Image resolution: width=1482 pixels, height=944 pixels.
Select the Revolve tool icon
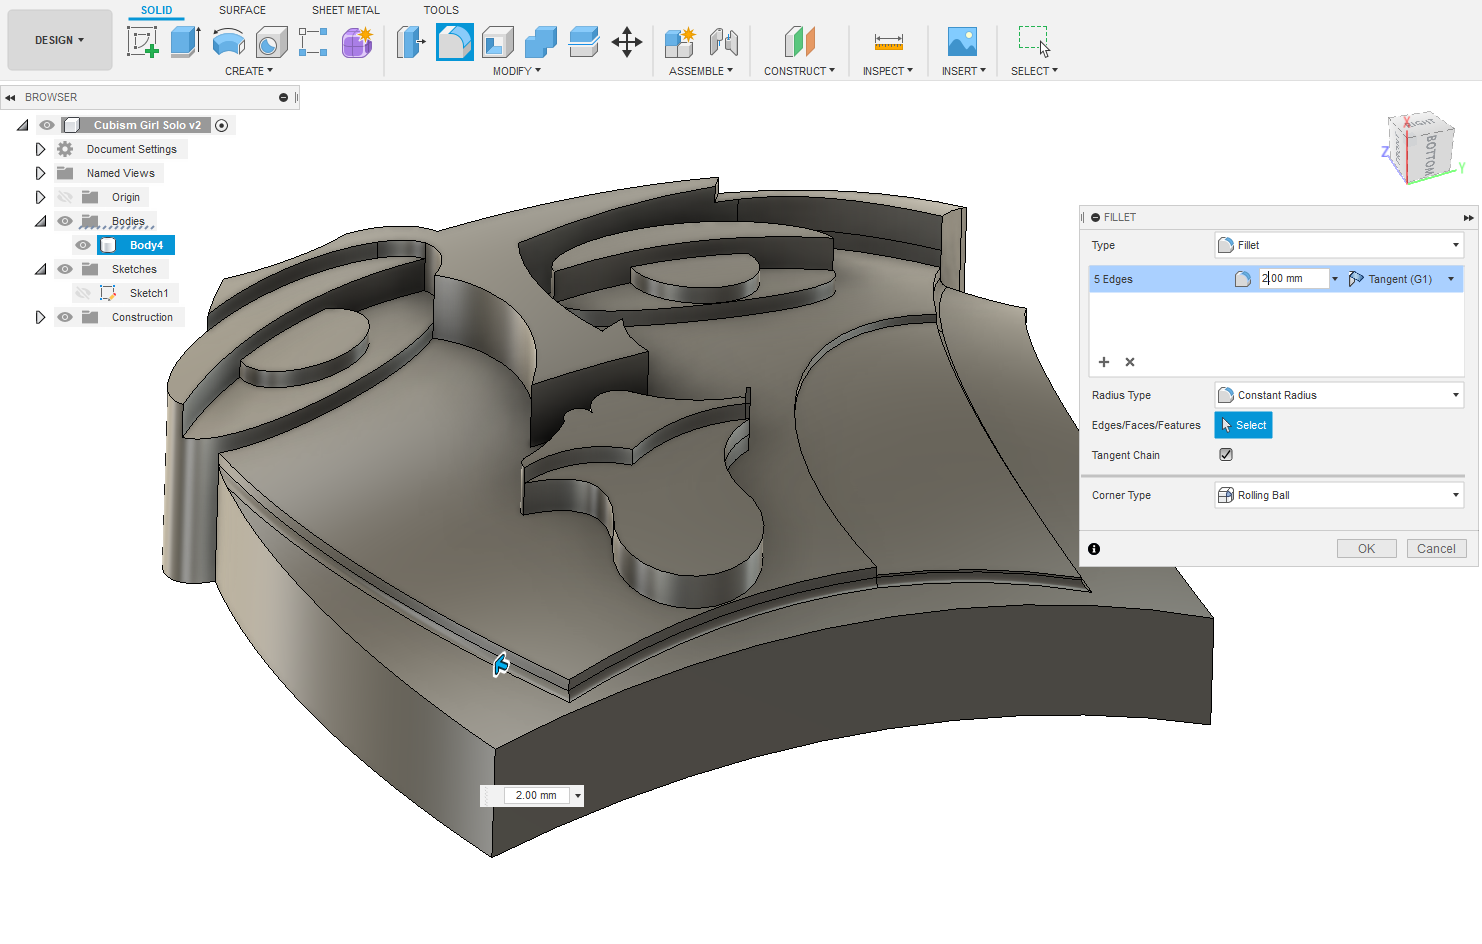229,42
